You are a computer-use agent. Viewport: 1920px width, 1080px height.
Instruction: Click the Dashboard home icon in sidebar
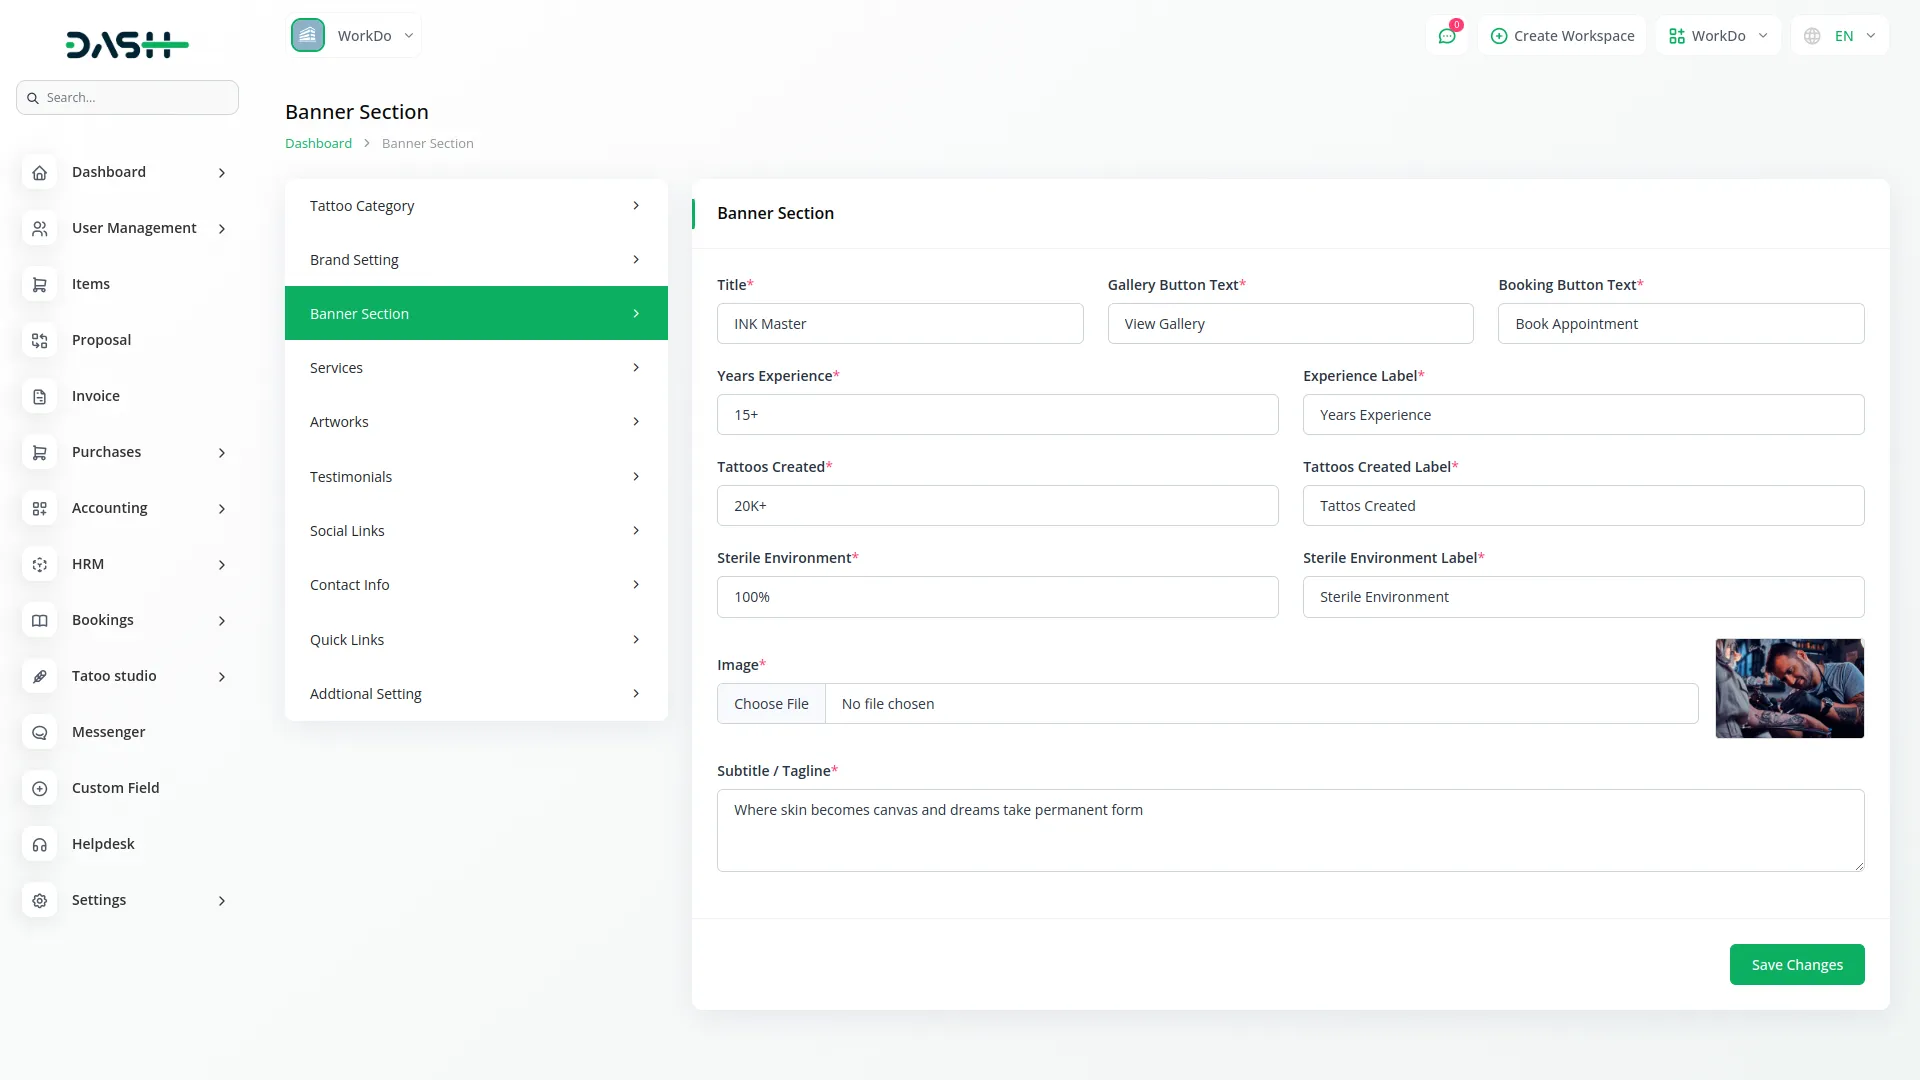point(39,173)
